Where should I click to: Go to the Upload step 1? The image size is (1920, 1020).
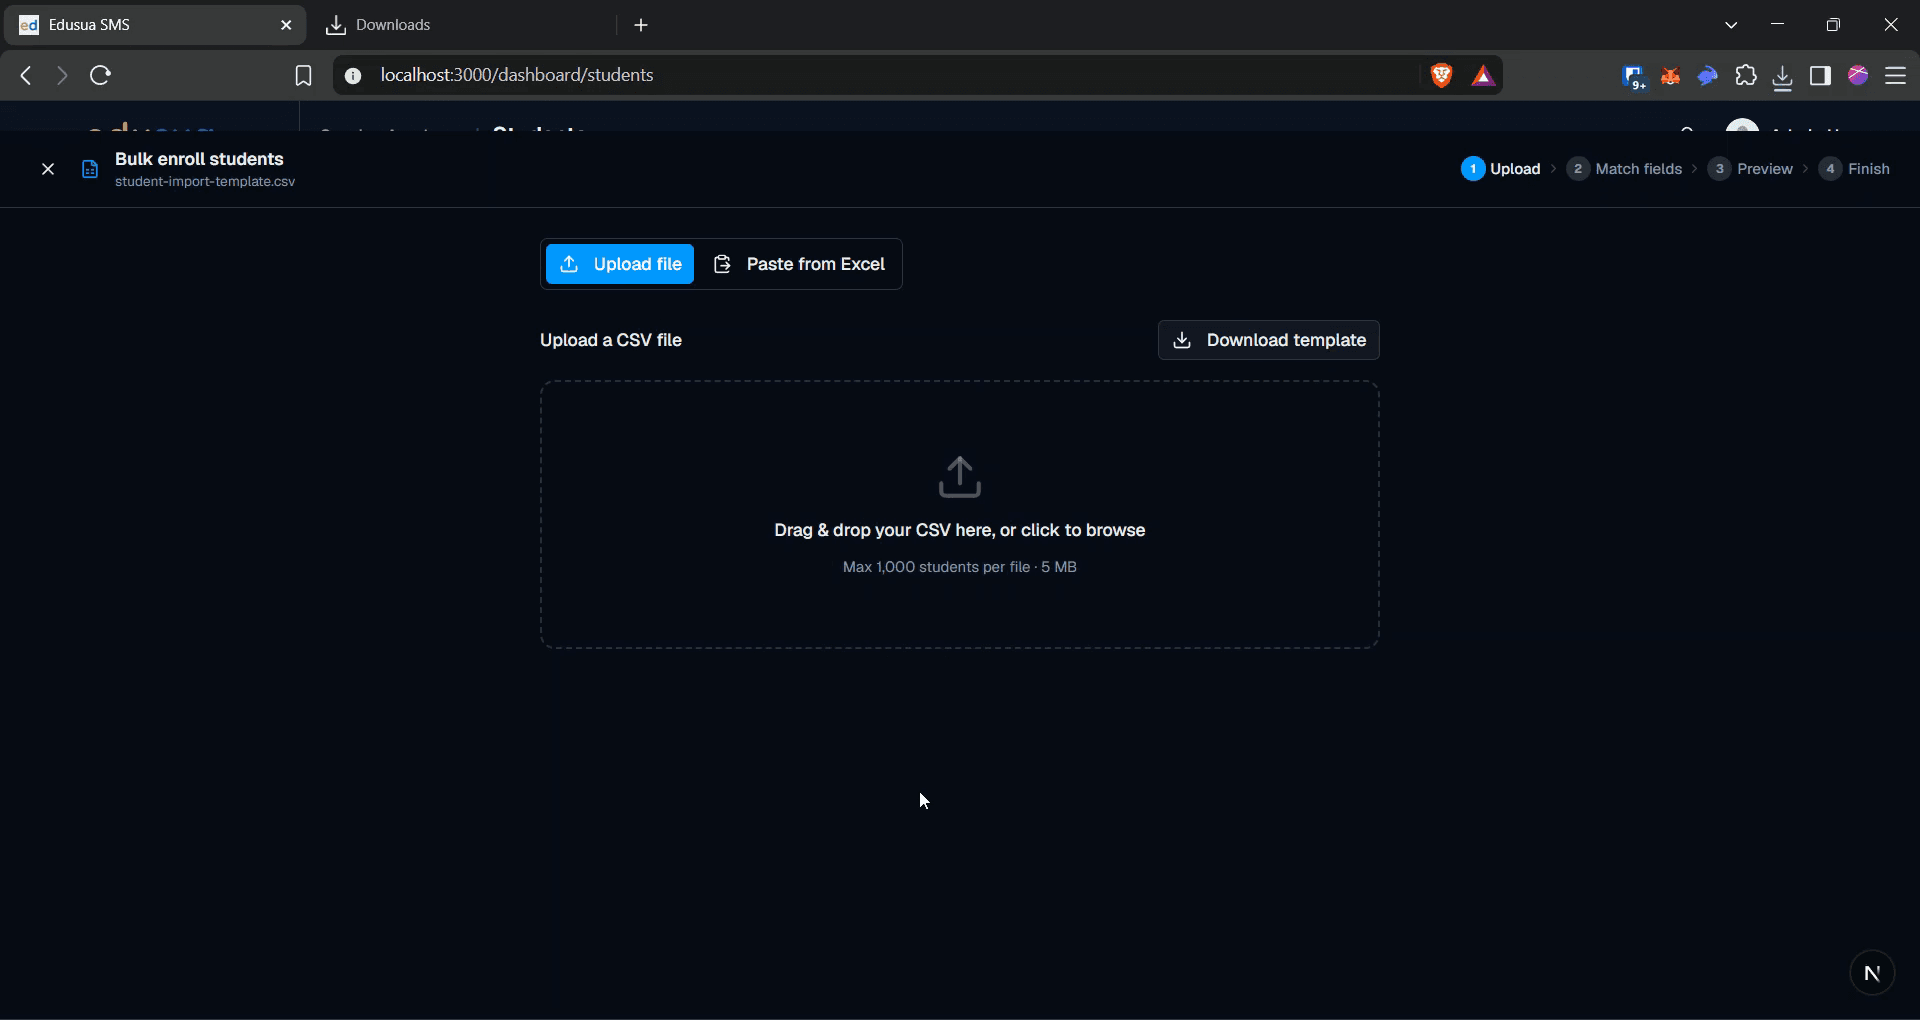click(x=1500, y=169)
